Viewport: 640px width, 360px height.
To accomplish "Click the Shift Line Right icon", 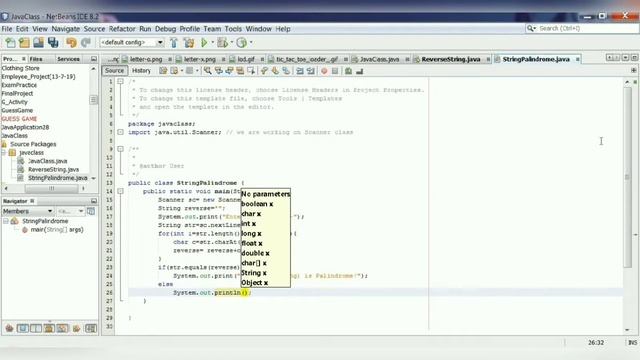I will click(x=311, y=71).
